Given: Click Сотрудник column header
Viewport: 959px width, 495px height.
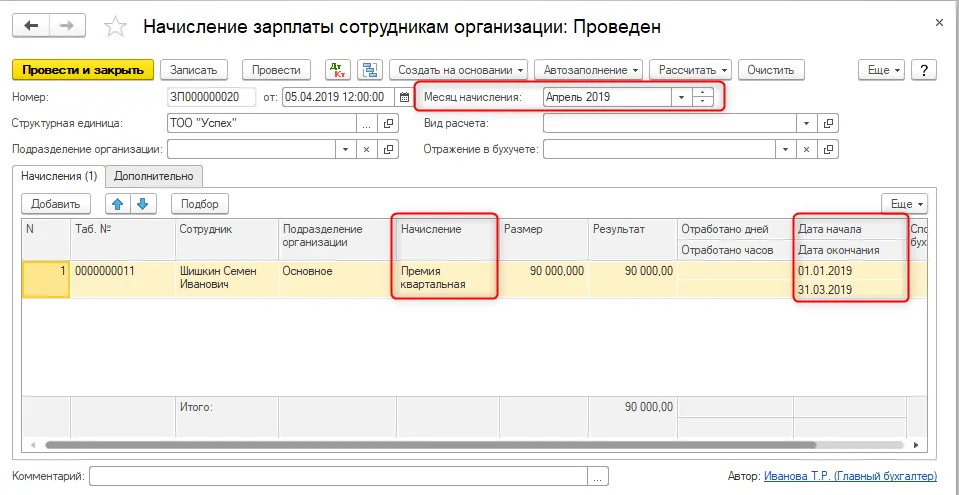Looking at the screenshot, I should (x=227, y=239).
